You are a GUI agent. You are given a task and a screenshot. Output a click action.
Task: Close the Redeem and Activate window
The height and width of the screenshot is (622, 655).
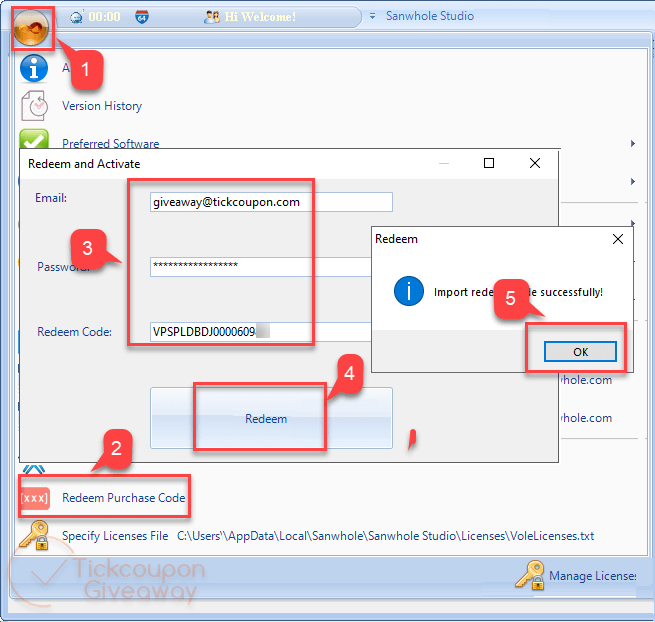(x=535, y=163)
